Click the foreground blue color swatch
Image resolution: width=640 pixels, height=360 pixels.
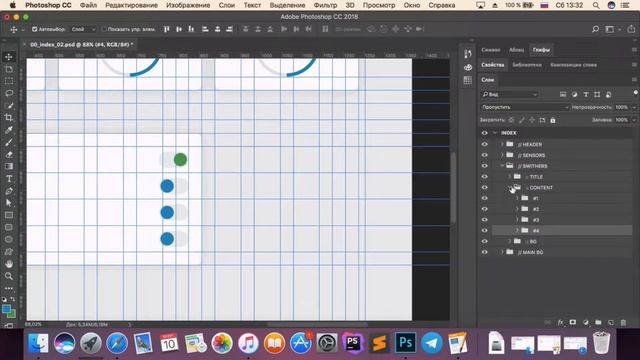6,310
